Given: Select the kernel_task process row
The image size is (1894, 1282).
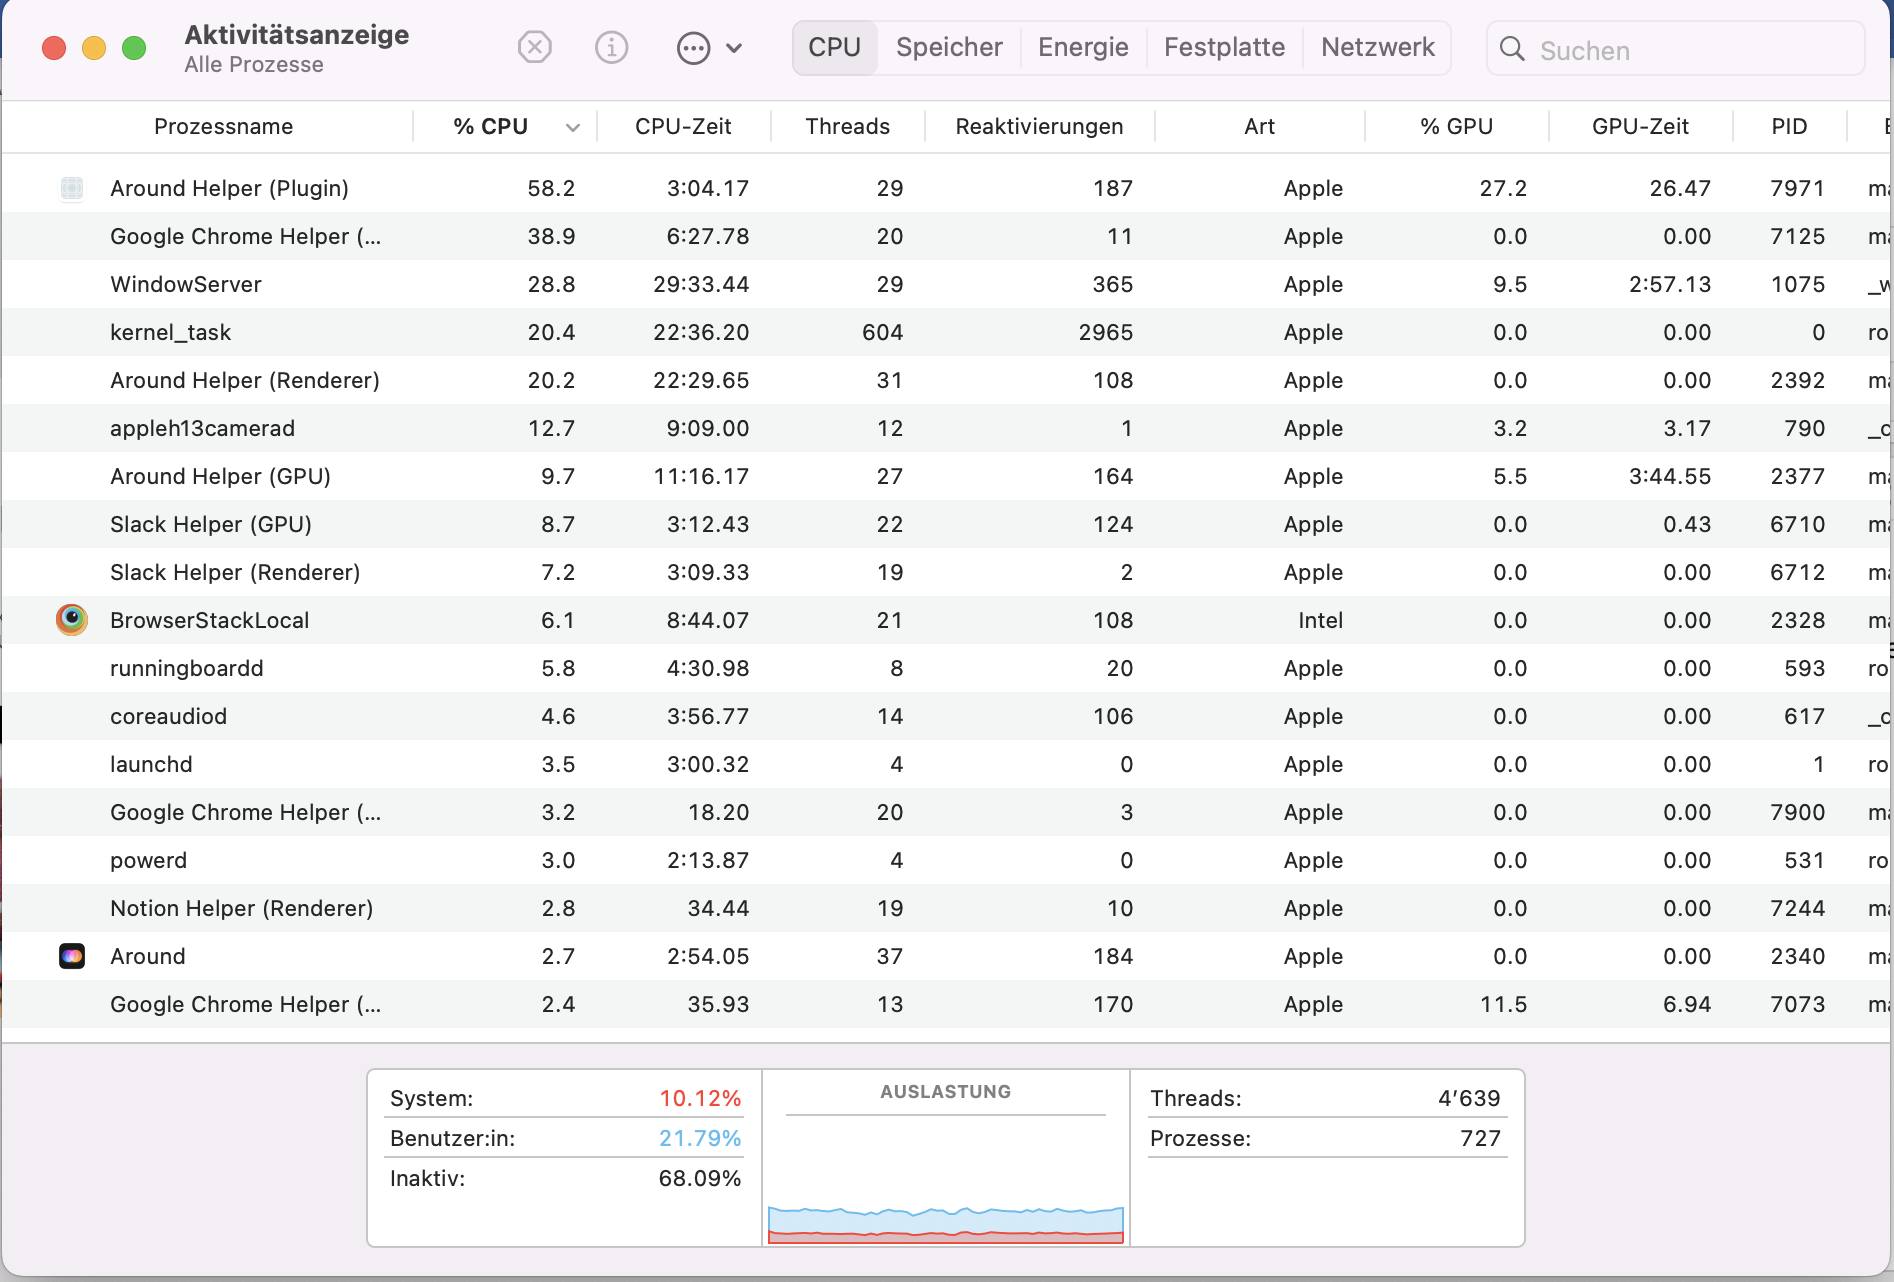Looking at the screenshot, I should pyautogui.click(x=946, y=332).
